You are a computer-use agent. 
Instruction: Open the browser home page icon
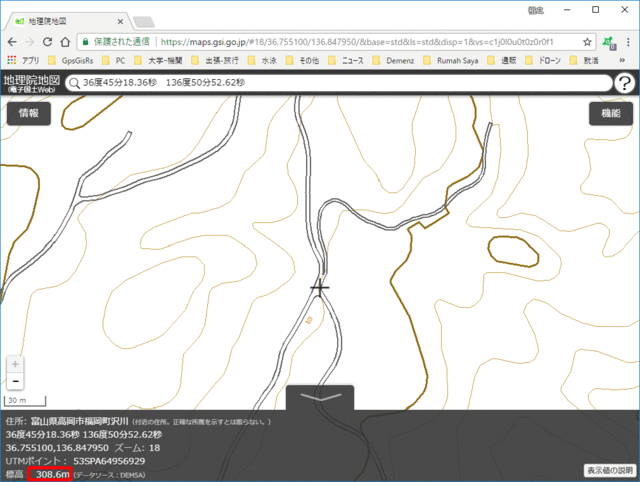coord(65,42)
